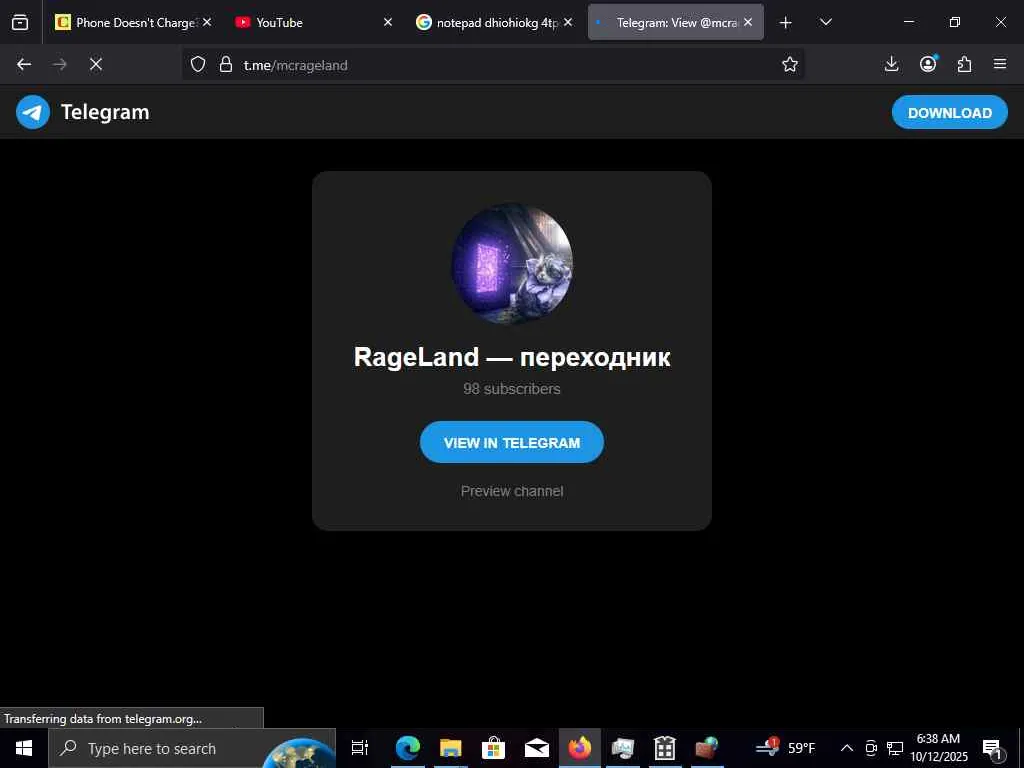Bookmark this page with the star icon
The image size is (1024, 768).
pos(790,65)
